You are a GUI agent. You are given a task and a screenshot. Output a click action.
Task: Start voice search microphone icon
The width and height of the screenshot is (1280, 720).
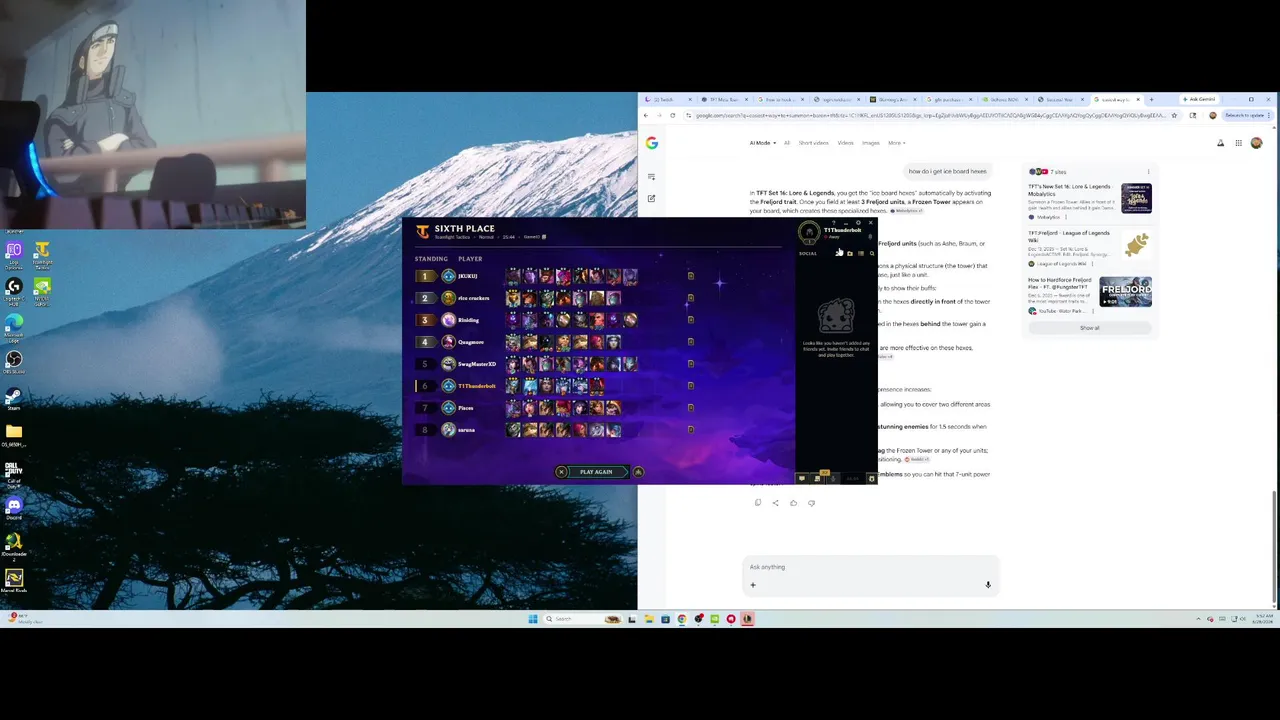(x=988, y=585)
